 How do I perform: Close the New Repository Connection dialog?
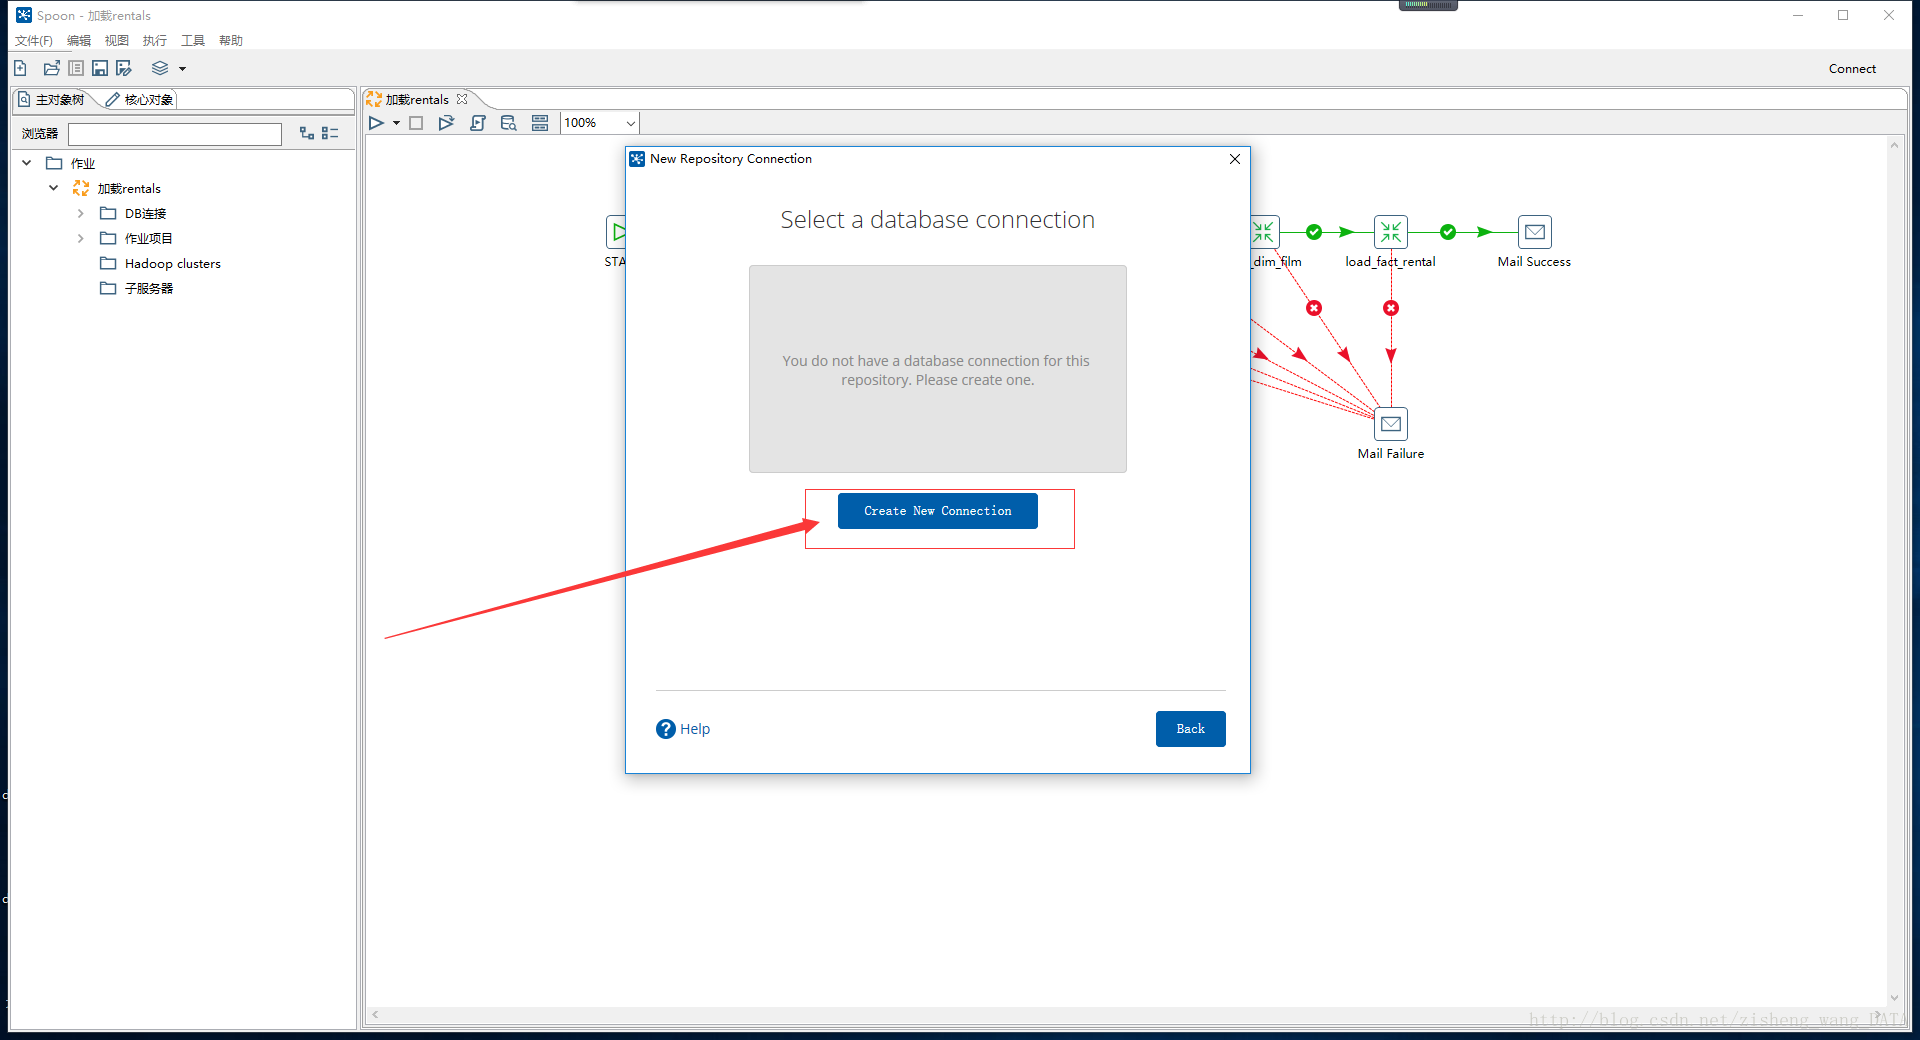tap(1235, 159)
